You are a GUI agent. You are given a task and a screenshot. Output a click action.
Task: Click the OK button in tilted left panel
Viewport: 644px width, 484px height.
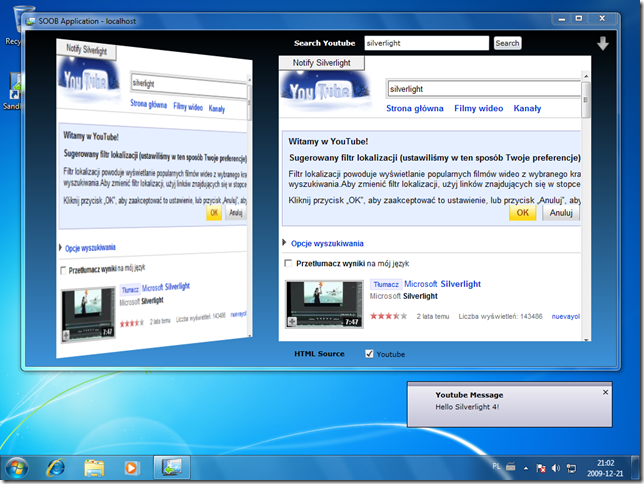tap(214, 212)
